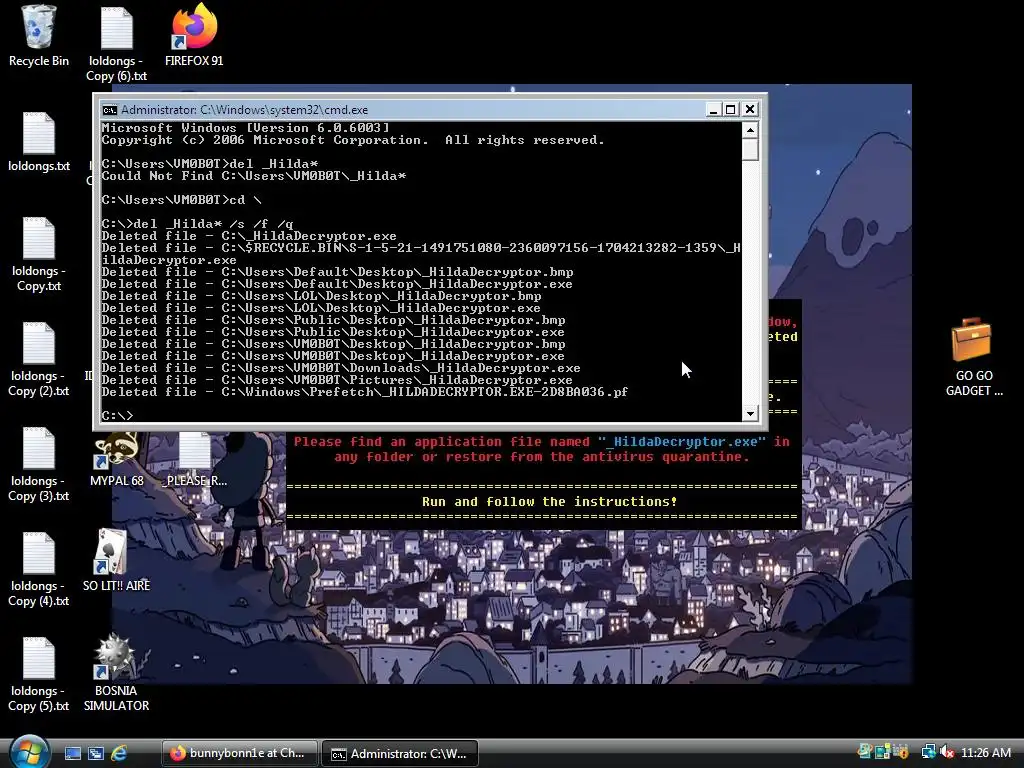Click Switch between windows quick launch icon

(95, 753)
